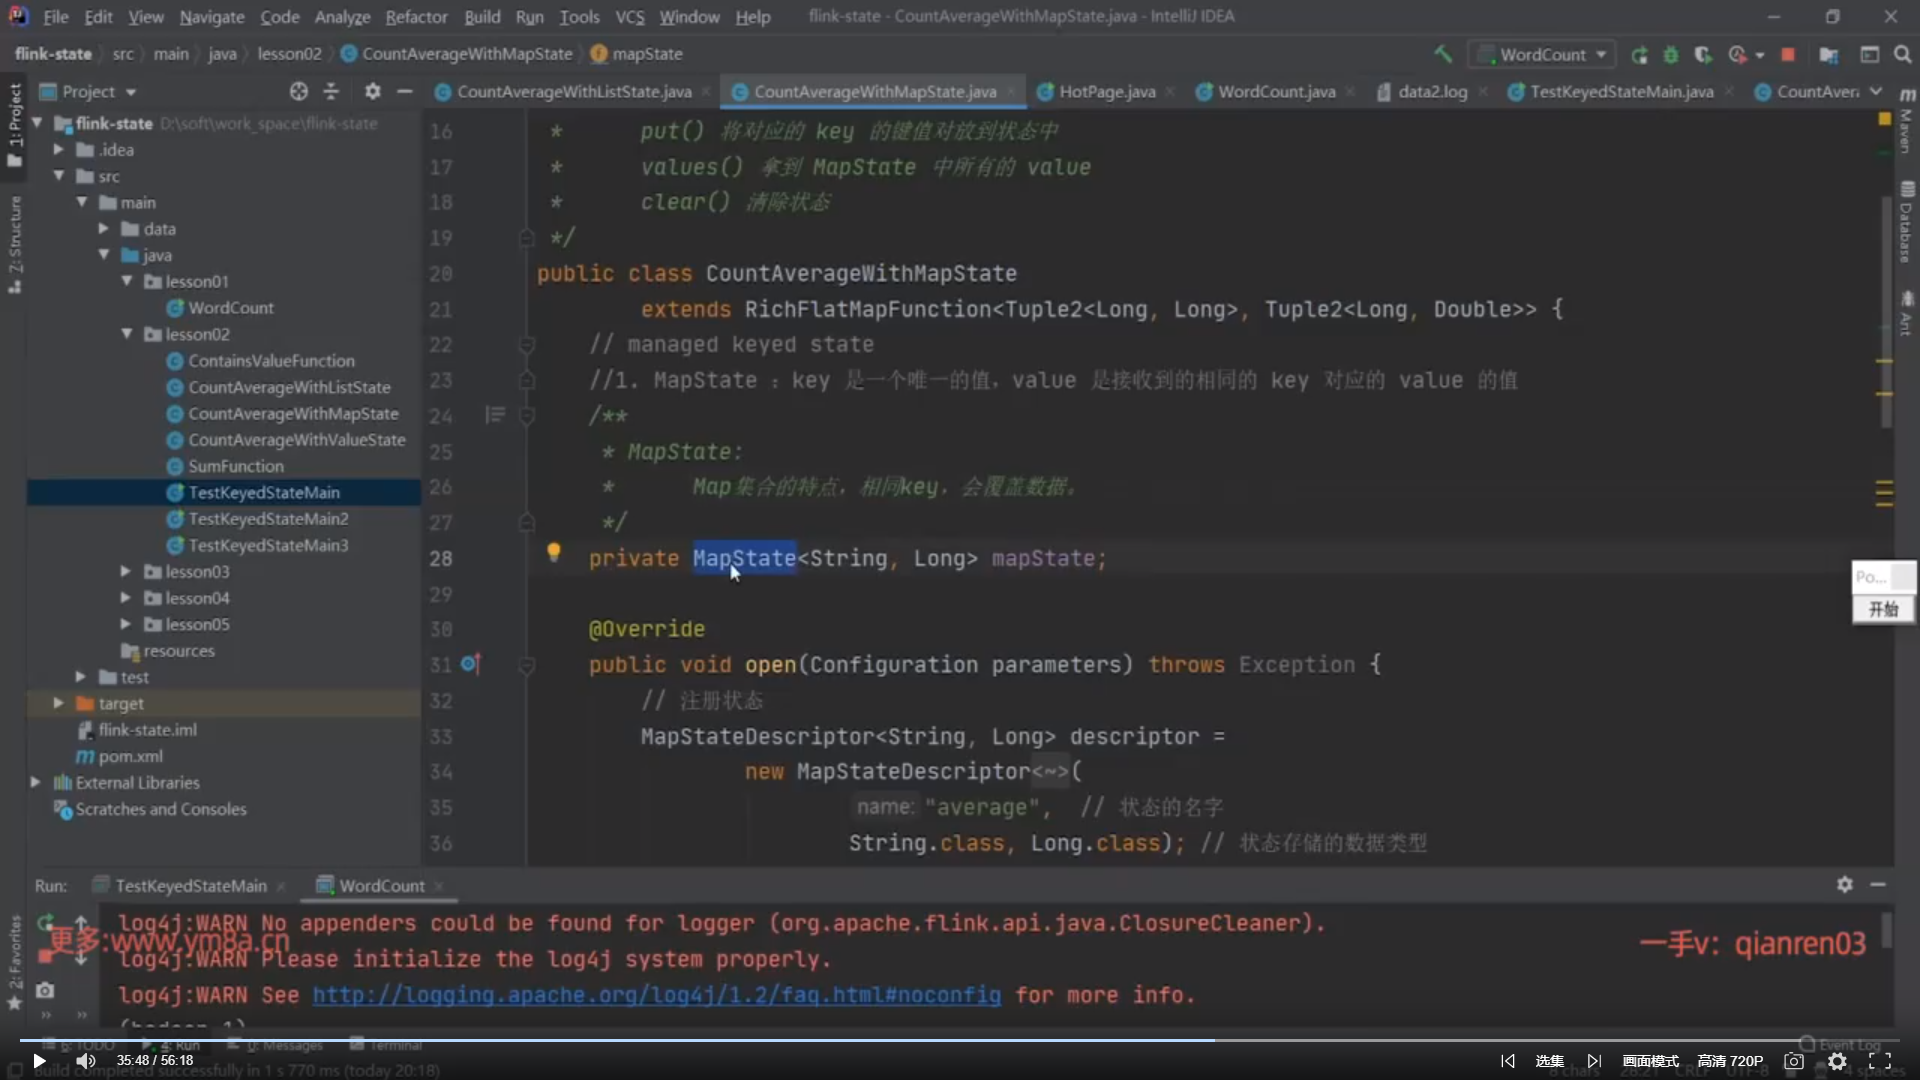Open Search Everywhere magnifier icon
This screenshot has height=1080, width=1920.
click(x=1902, y=54)
